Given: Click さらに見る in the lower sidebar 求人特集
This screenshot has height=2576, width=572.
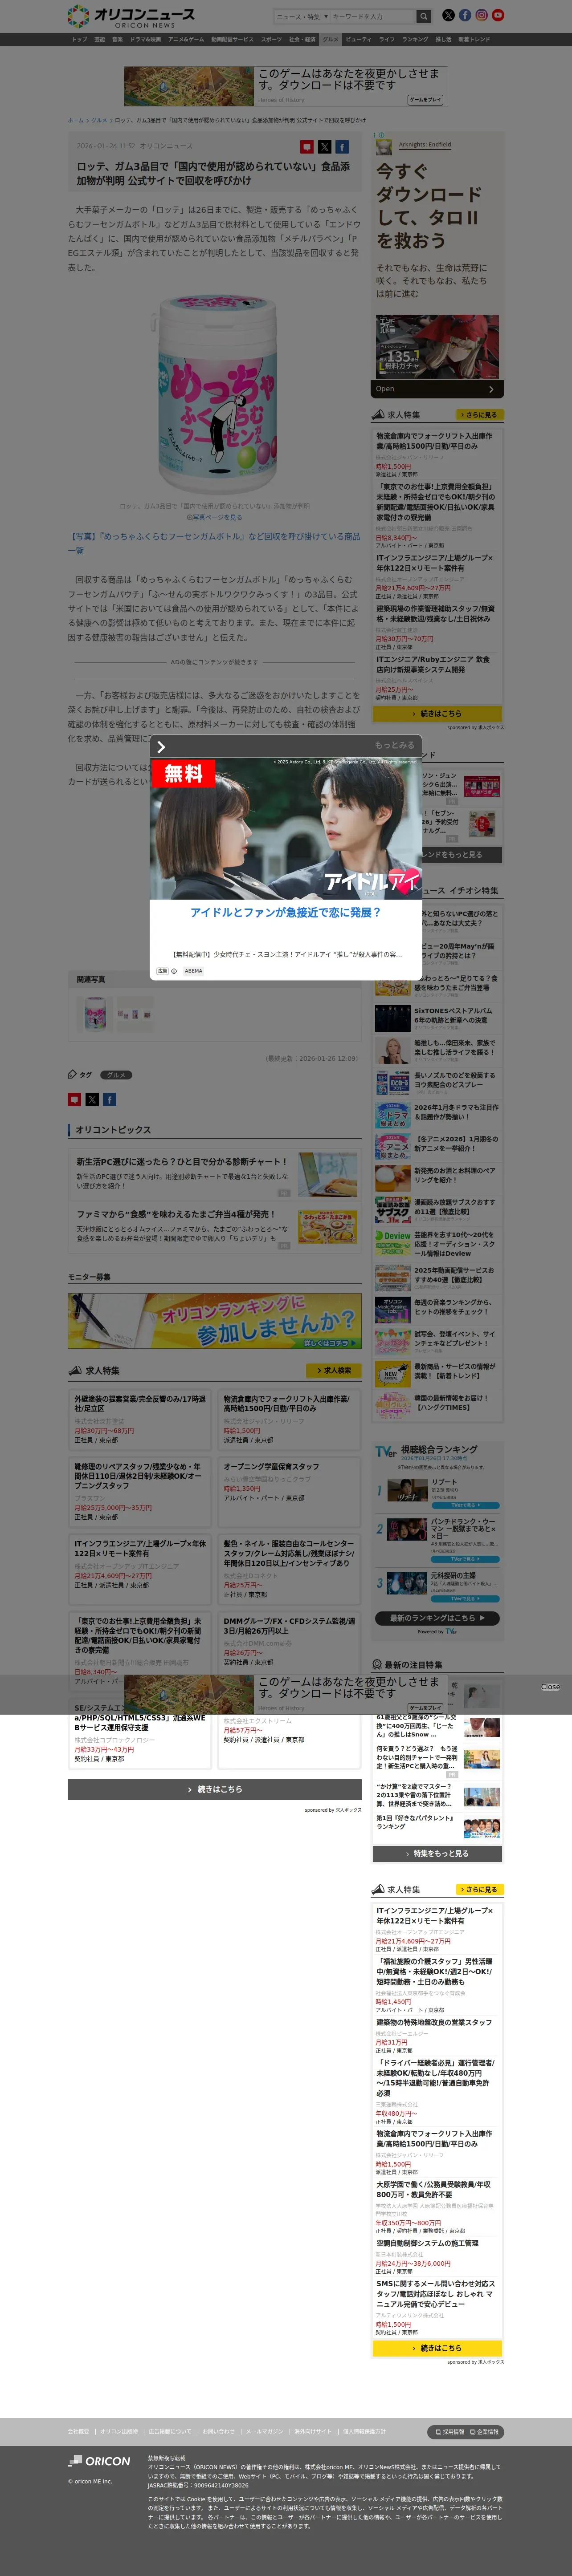Looking at the screenshot, I should (479, 1890).
